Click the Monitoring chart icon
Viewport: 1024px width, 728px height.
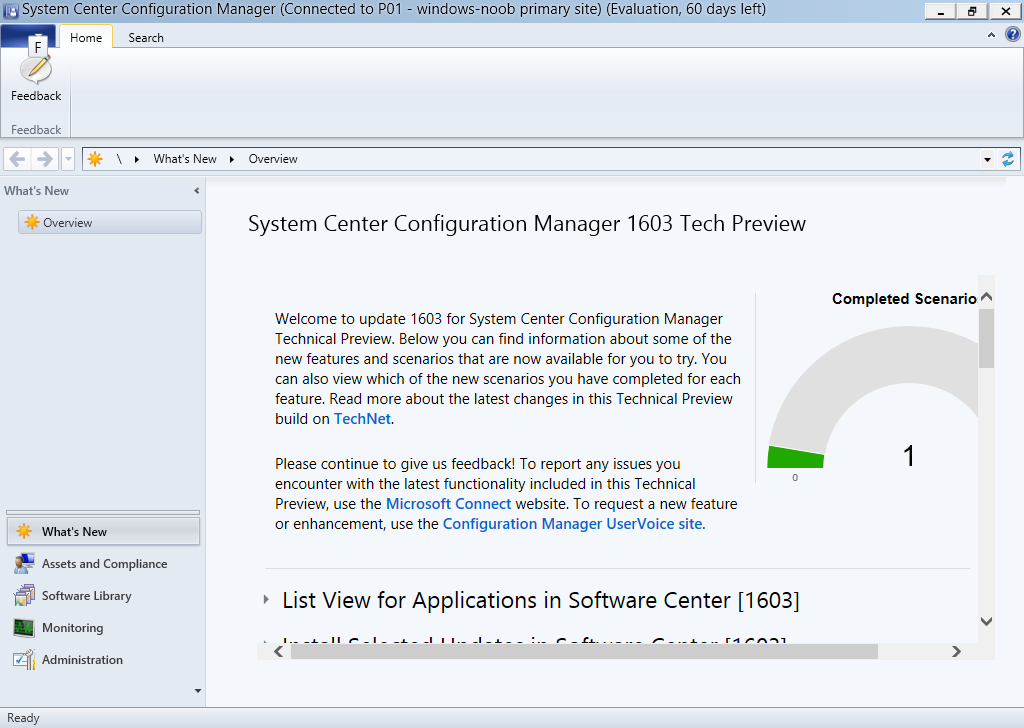[24, 627]
